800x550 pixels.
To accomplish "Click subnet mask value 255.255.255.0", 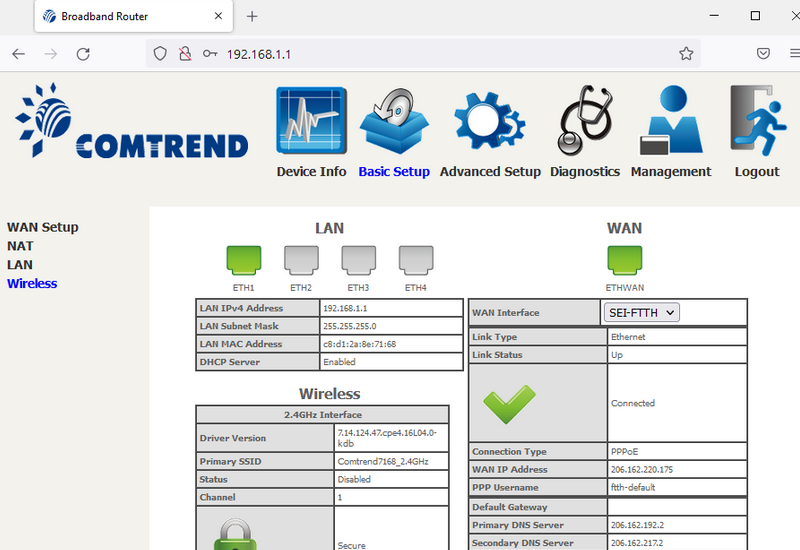I will pos(349,326).
